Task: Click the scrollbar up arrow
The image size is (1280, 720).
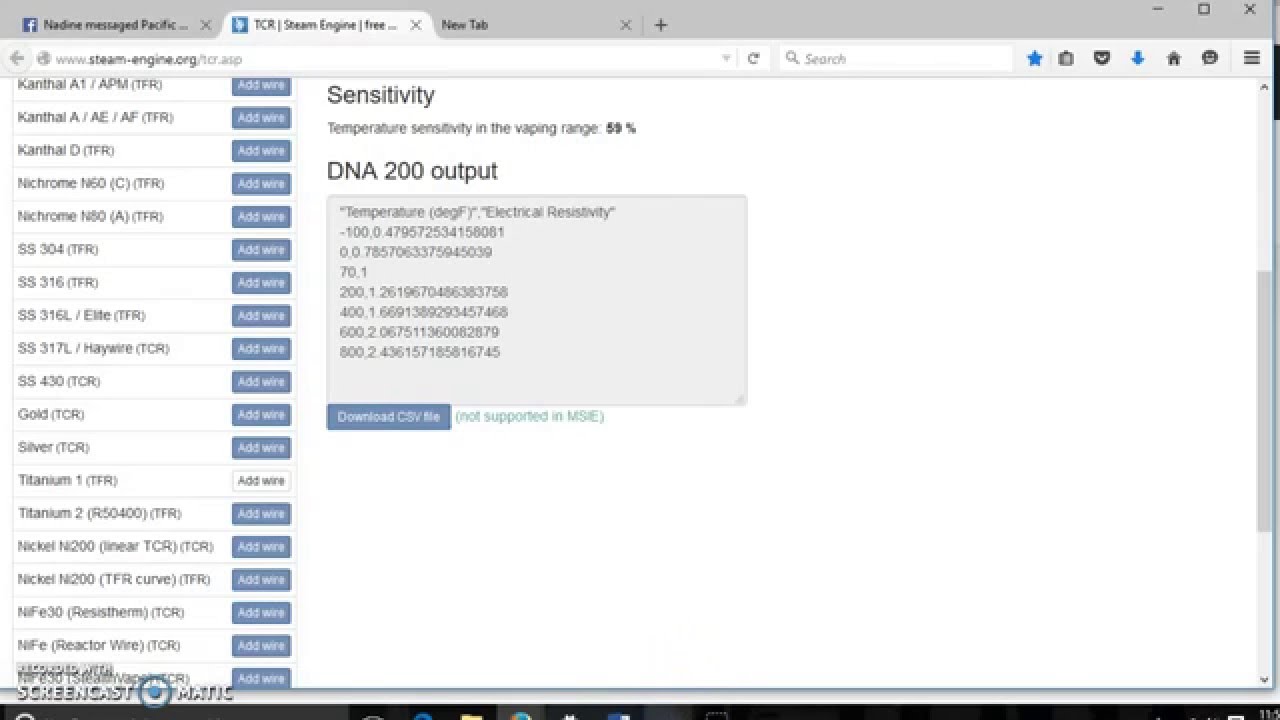Action: (x=1264, y=88)
